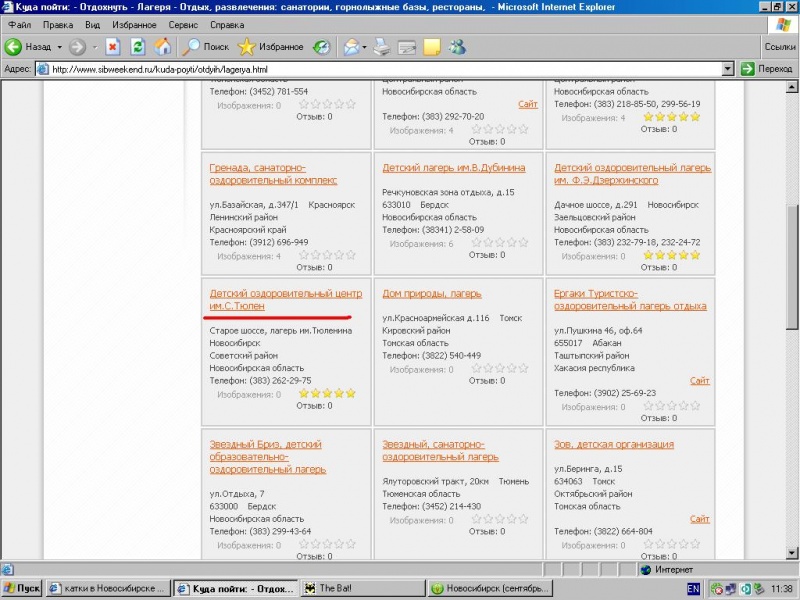800x600 pixels.
Task: Open Favorites (Избранное) star button
Action: click(x=271, y=47)
